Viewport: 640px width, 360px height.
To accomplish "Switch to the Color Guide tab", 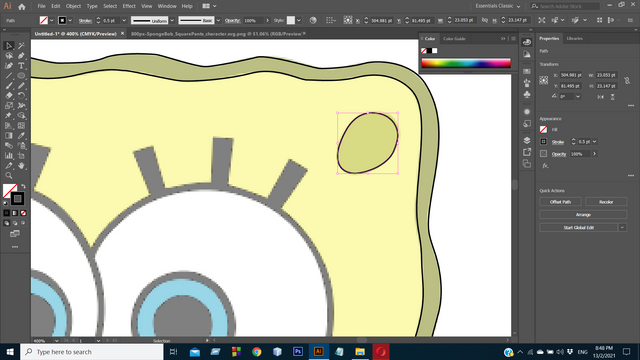I will click(454, 39).
